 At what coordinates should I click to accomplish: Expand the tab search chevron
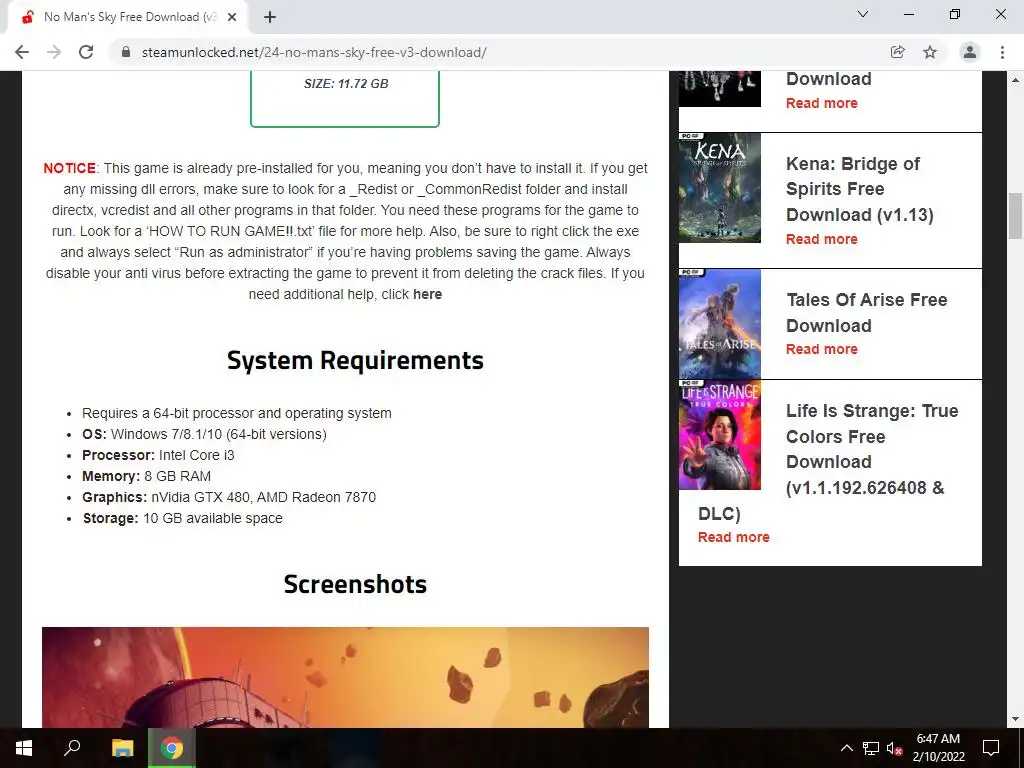[863, 14]
